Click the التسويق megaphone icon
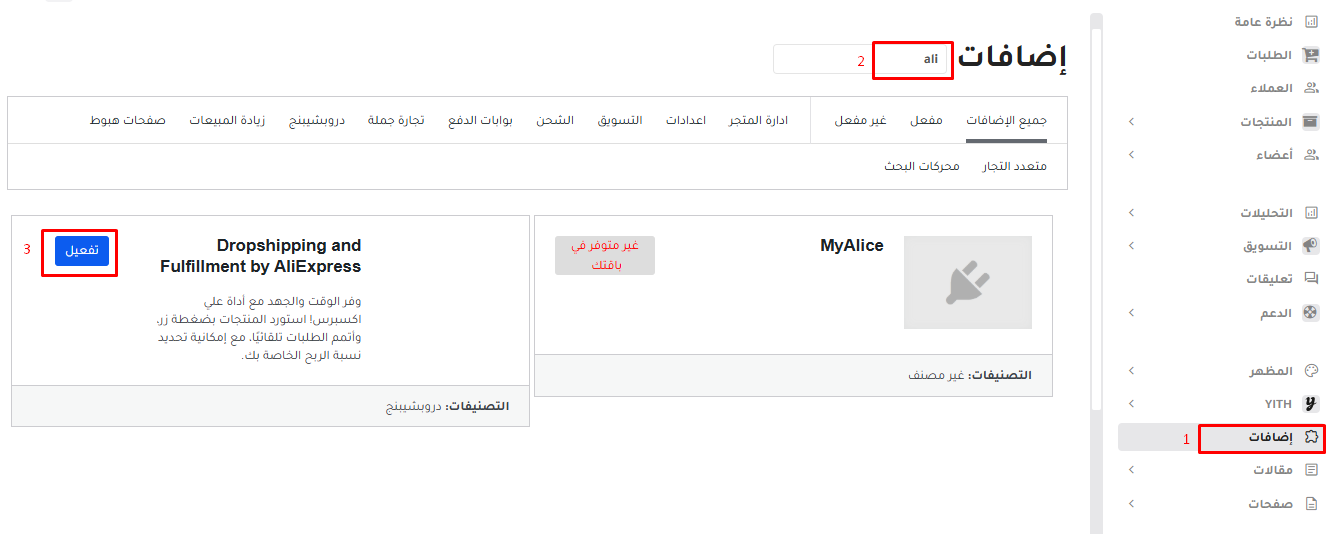1328x534 pixels. click(x=1311, y=245)
